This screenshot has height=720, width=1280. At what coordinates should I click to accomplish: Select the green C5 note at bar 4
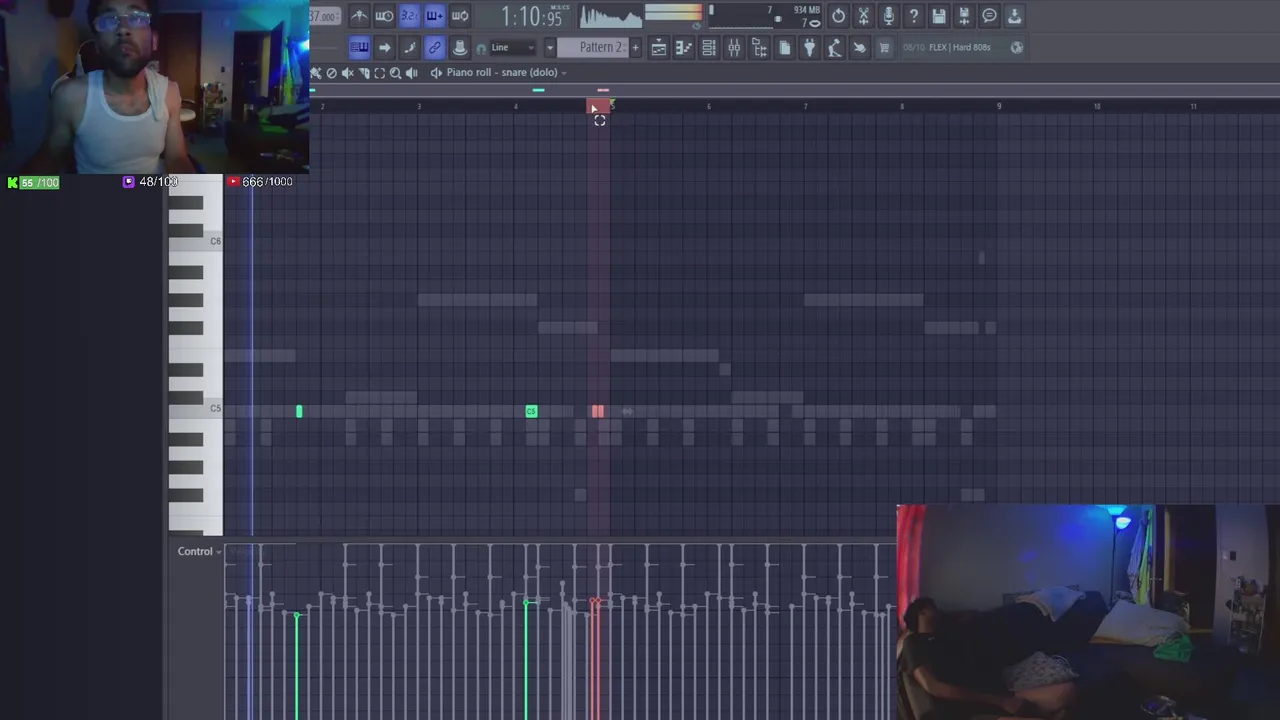tap(531, 411)
